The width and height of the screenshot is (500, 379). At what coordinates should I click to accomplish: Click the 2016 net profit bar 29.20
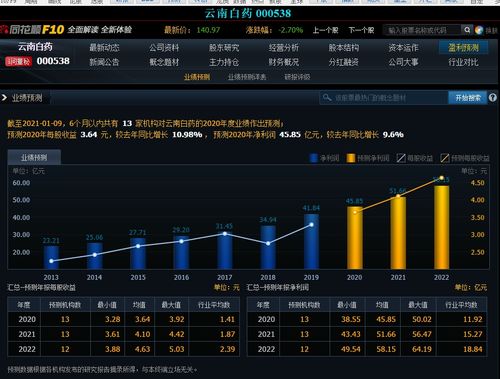pos(181,252)
